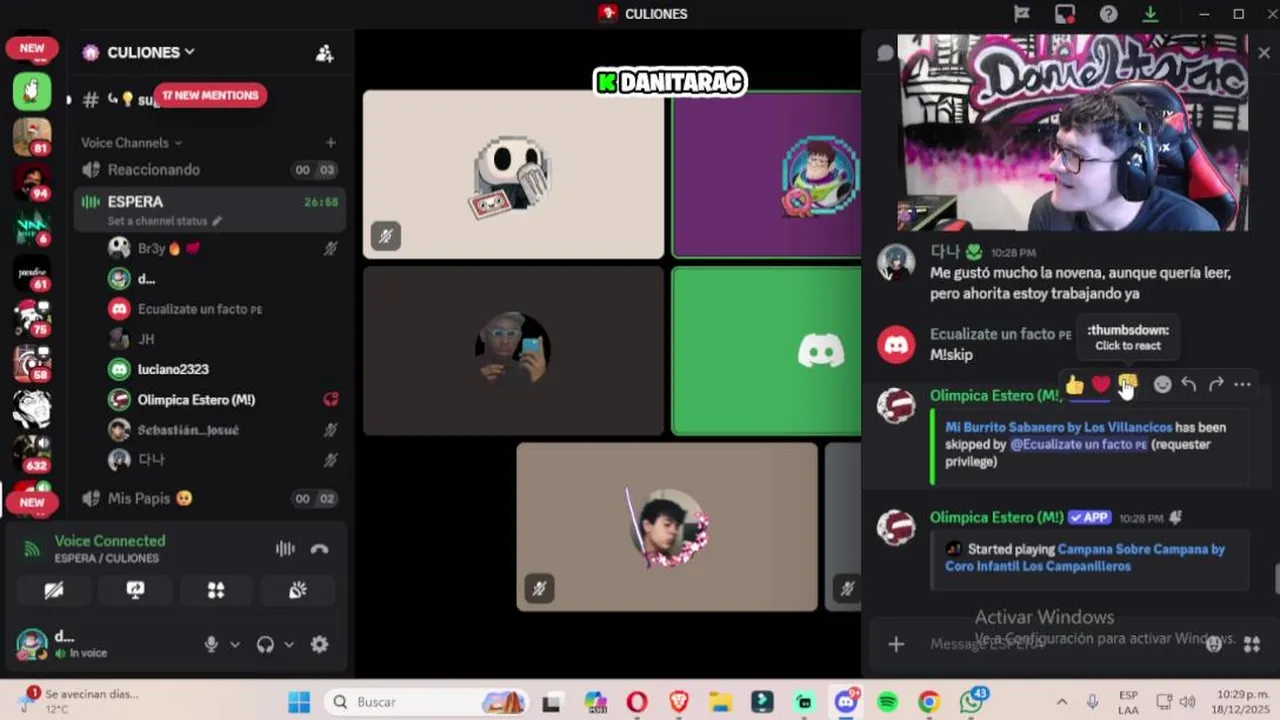
Task: Set a channel status for ESPERA
Action: pos(165,221)
